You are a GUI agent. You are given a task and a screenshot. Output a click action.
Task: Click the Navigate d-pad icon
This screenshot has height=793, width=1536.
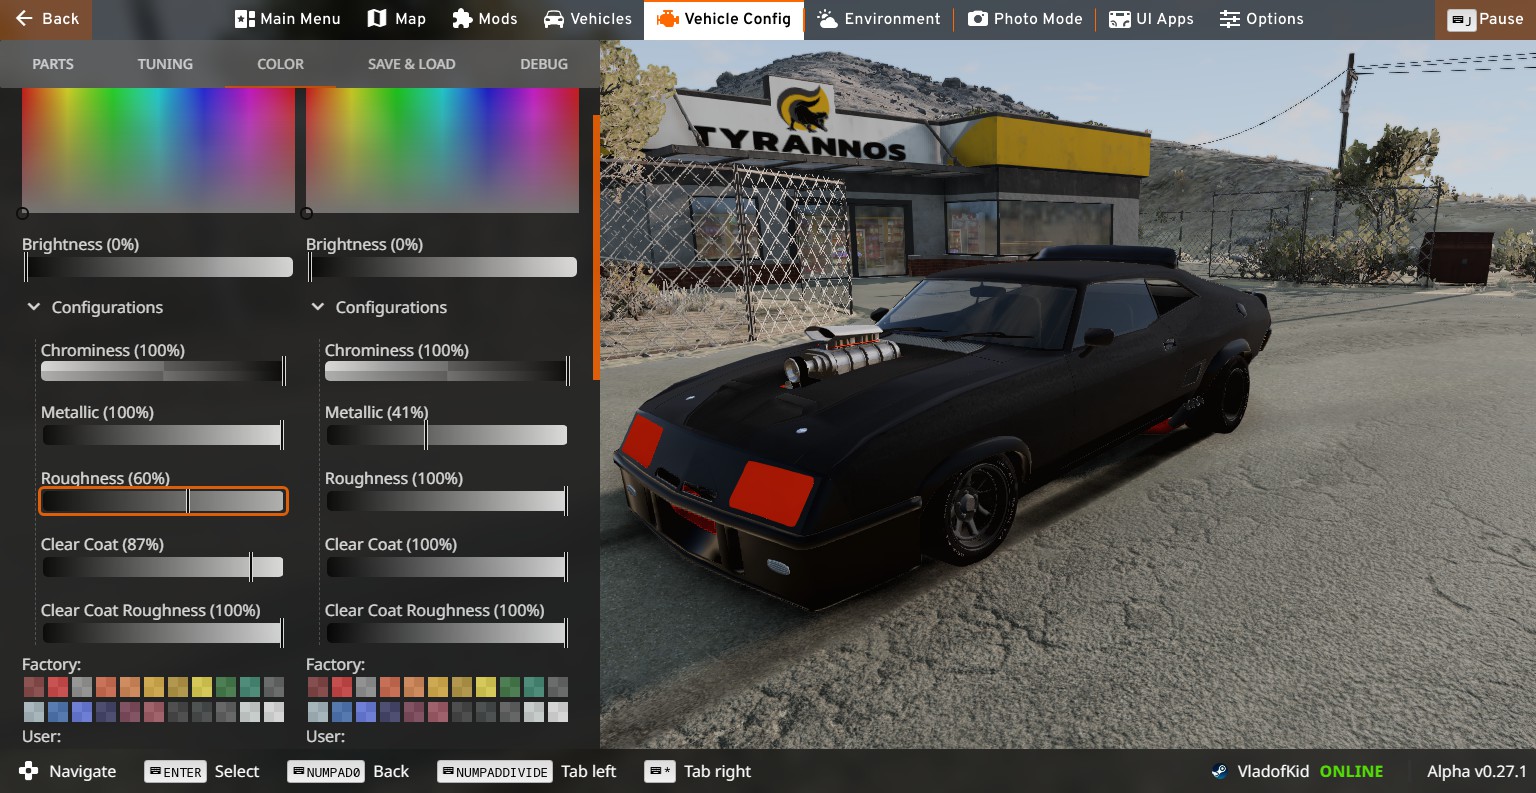(x=29, y=771)
